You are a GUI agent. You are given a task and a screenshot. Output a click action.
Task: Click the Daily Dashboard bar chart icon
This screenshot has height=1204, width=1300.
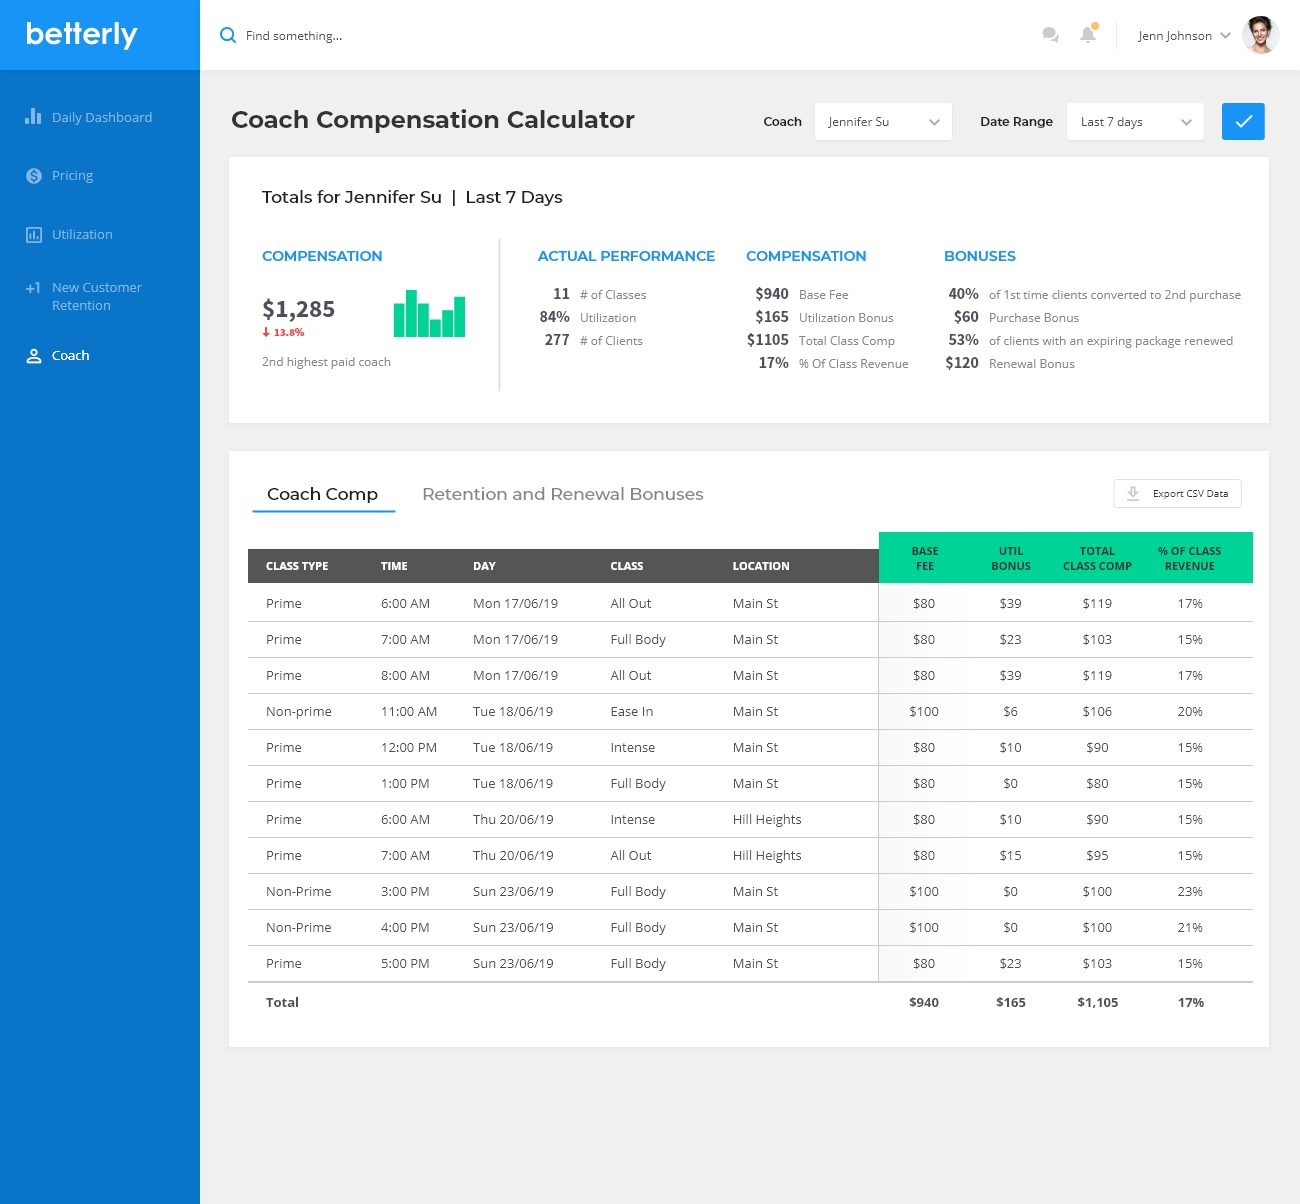tap(33, 117)
